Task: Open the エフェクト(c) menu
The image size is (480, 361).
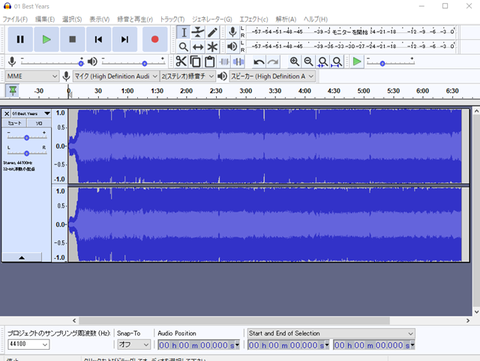Action: click(254, 19)
